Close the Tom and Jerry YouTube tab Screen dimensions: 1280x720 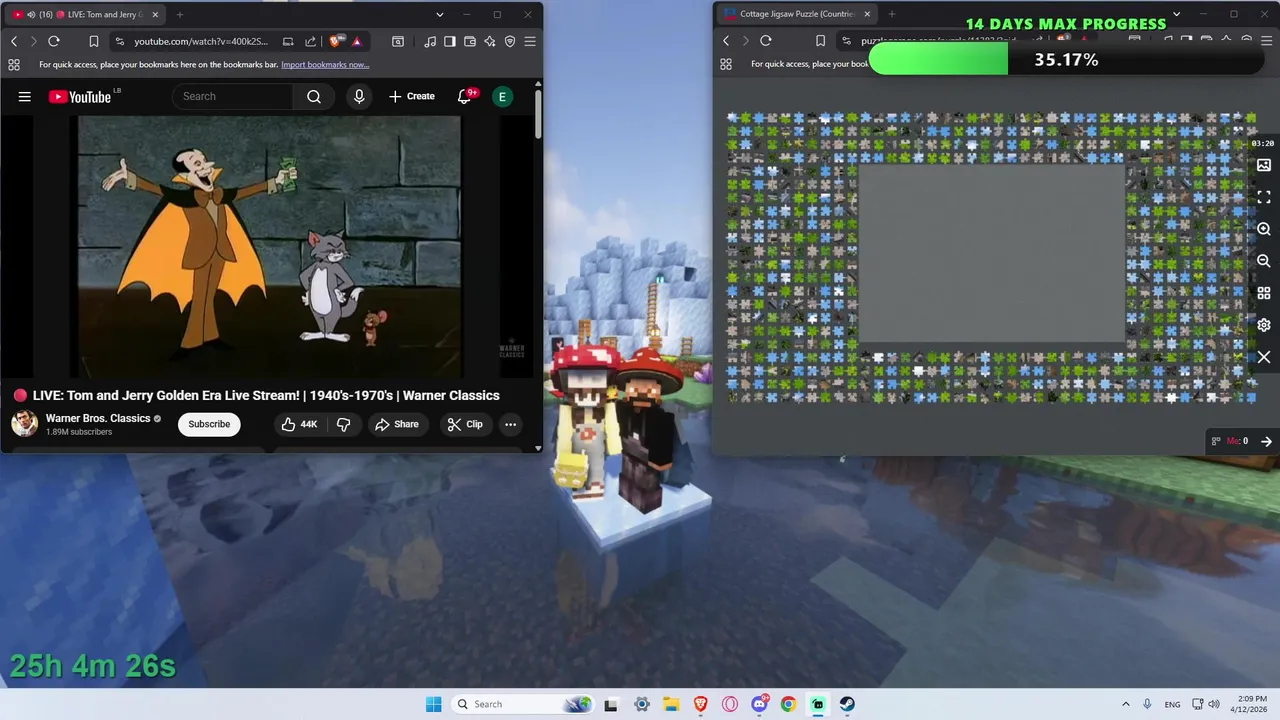click(155, 14)
